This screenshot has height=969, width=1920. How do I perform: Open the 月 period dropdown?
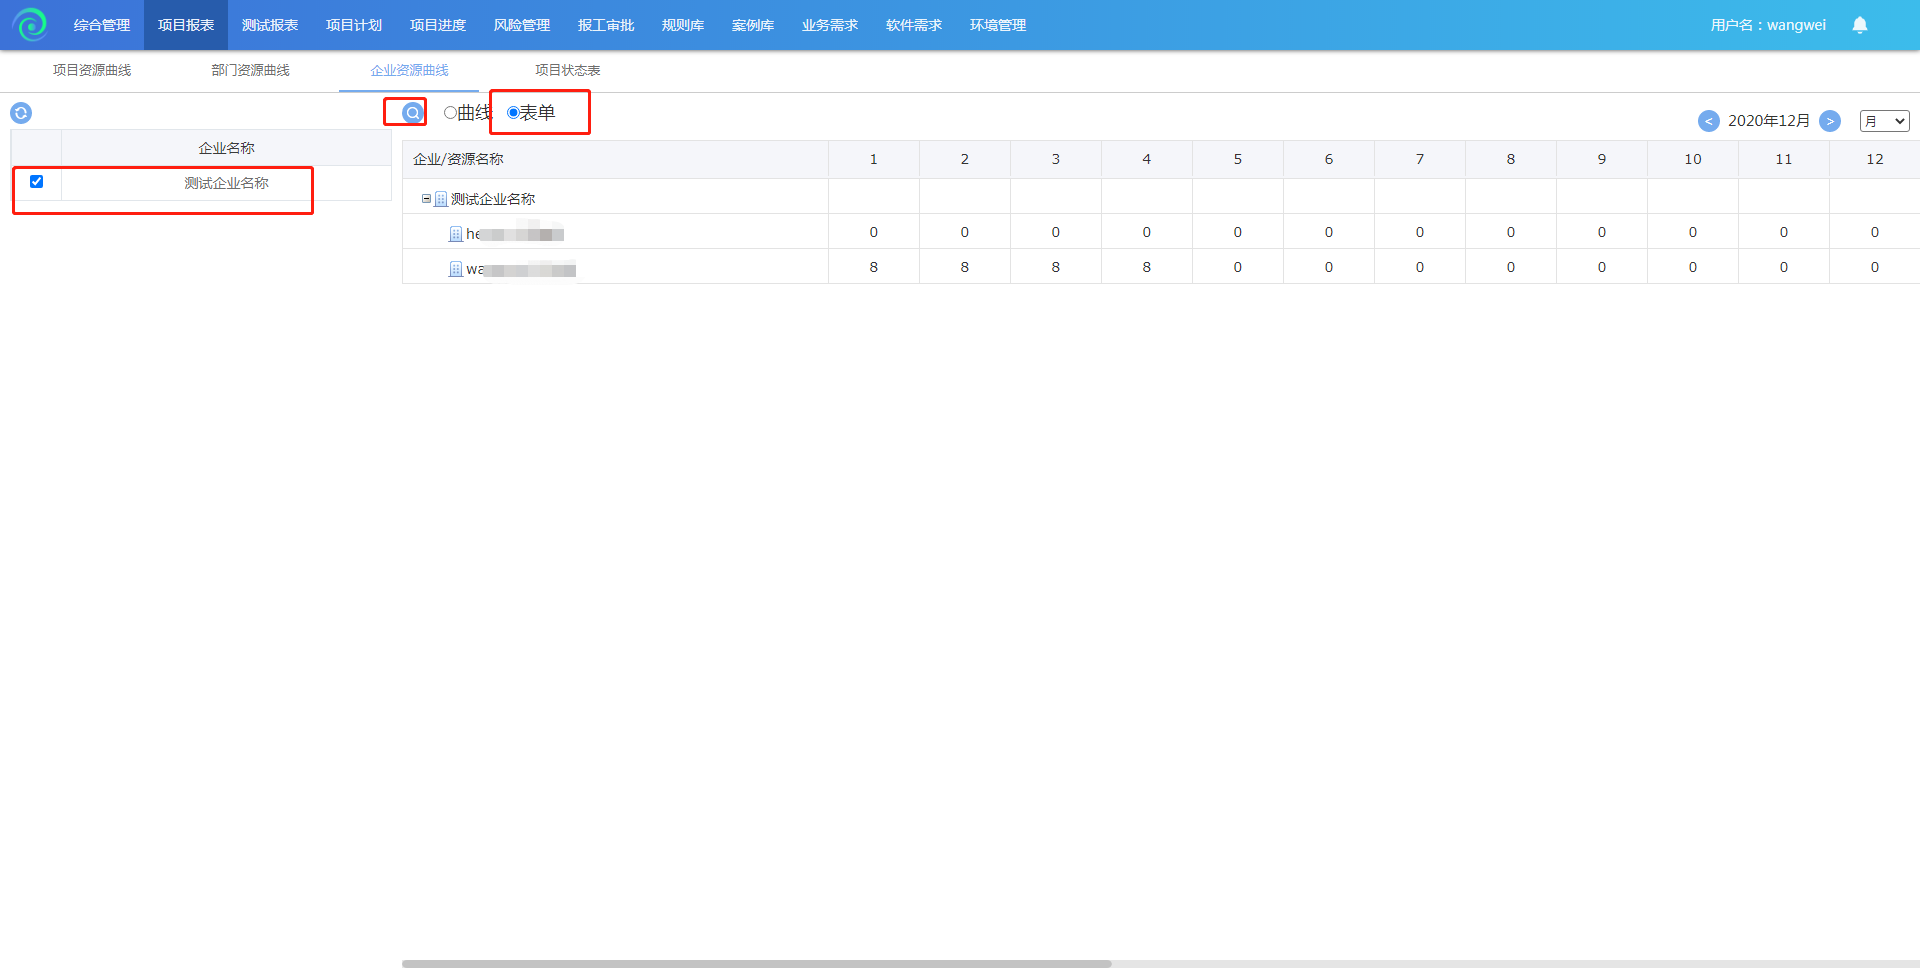[1884, 121]
